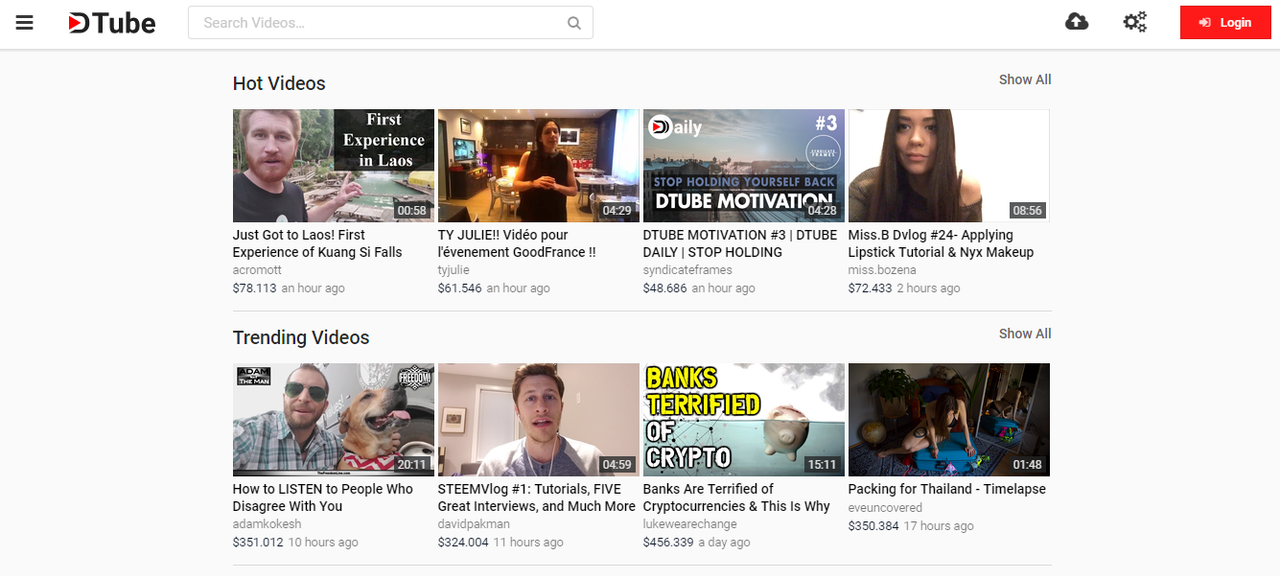
Task: Open the DTube Motivation #3 thumbnail
Action: [x=743, y=166]
